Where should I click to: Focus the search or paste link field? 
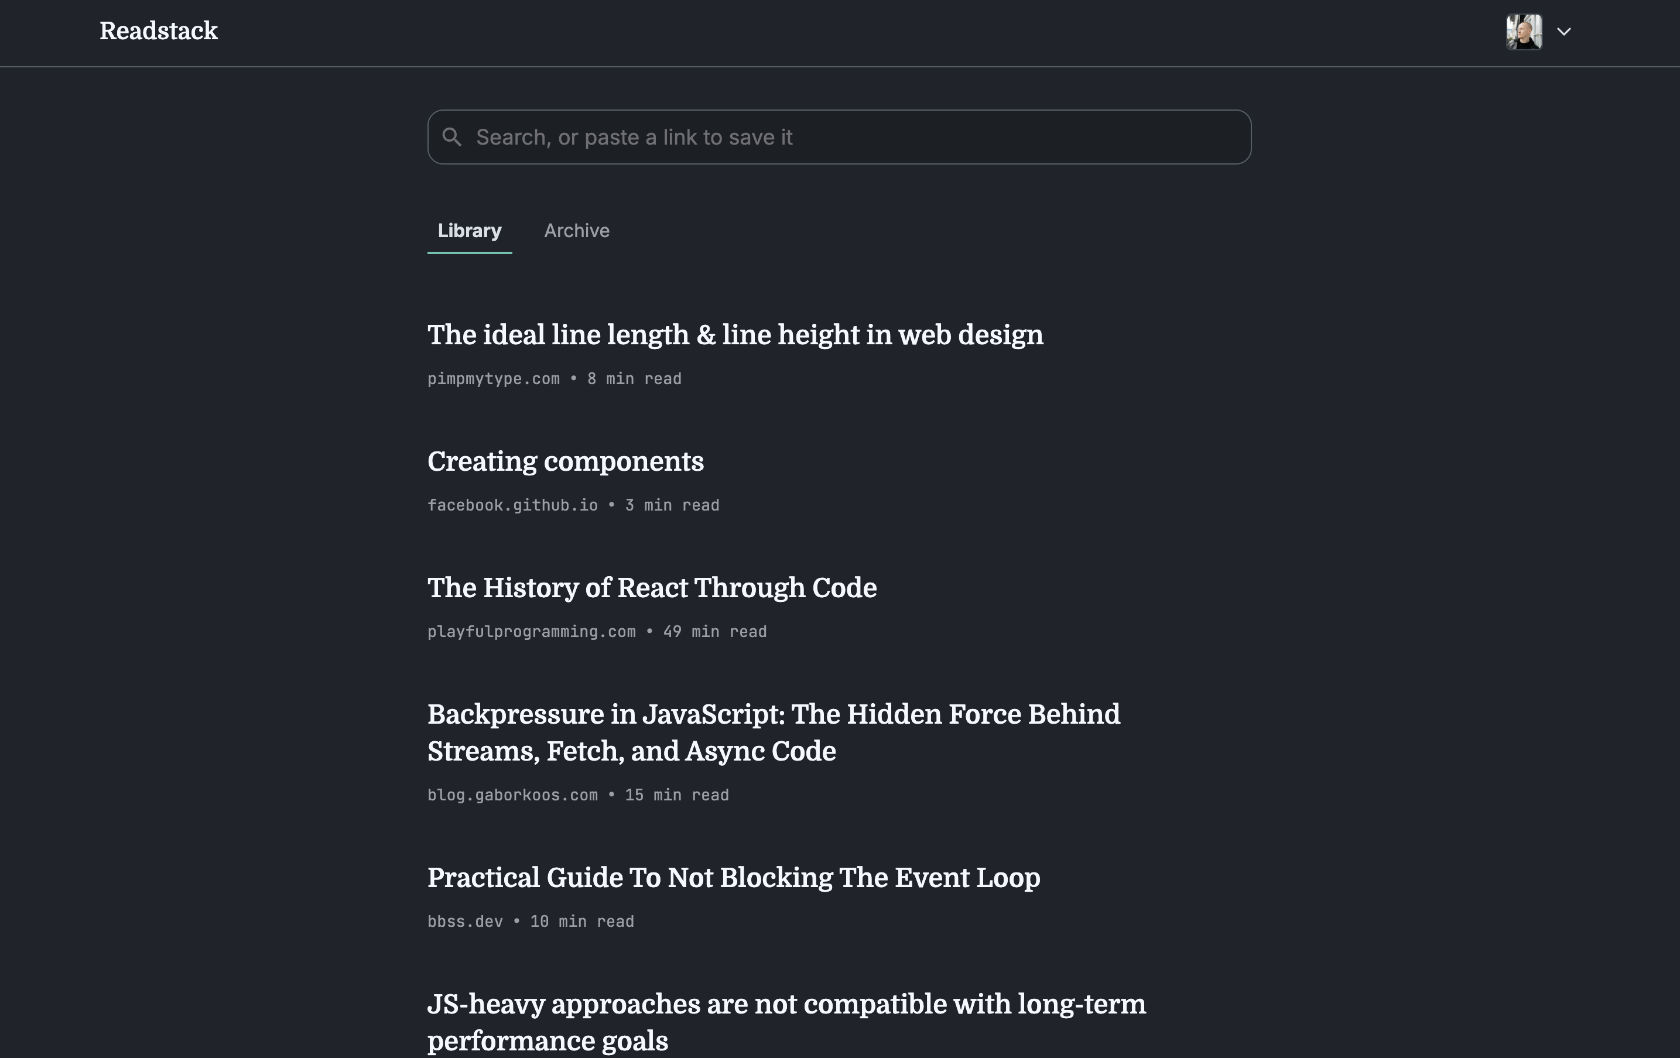tap(839, 137)
